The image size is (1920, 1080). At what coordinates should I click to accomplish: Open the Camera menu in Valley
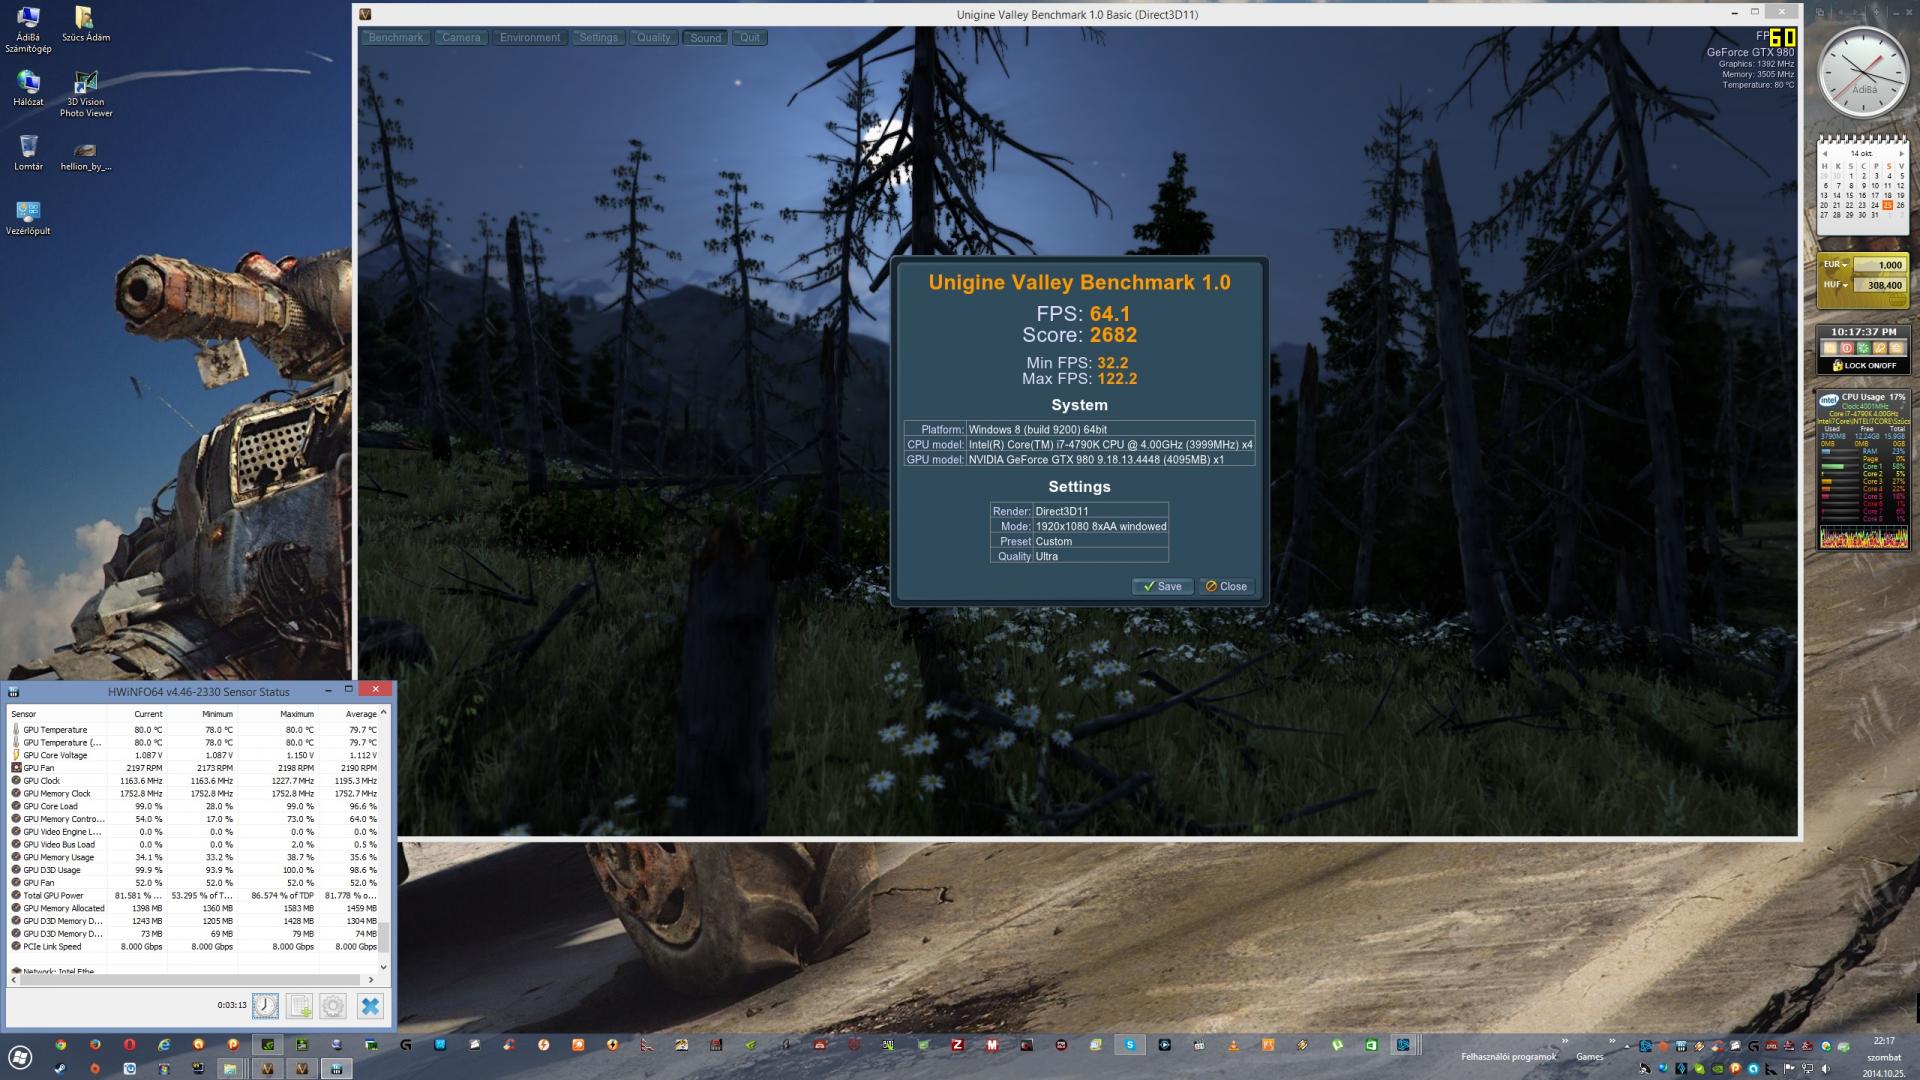pos(461,37)
